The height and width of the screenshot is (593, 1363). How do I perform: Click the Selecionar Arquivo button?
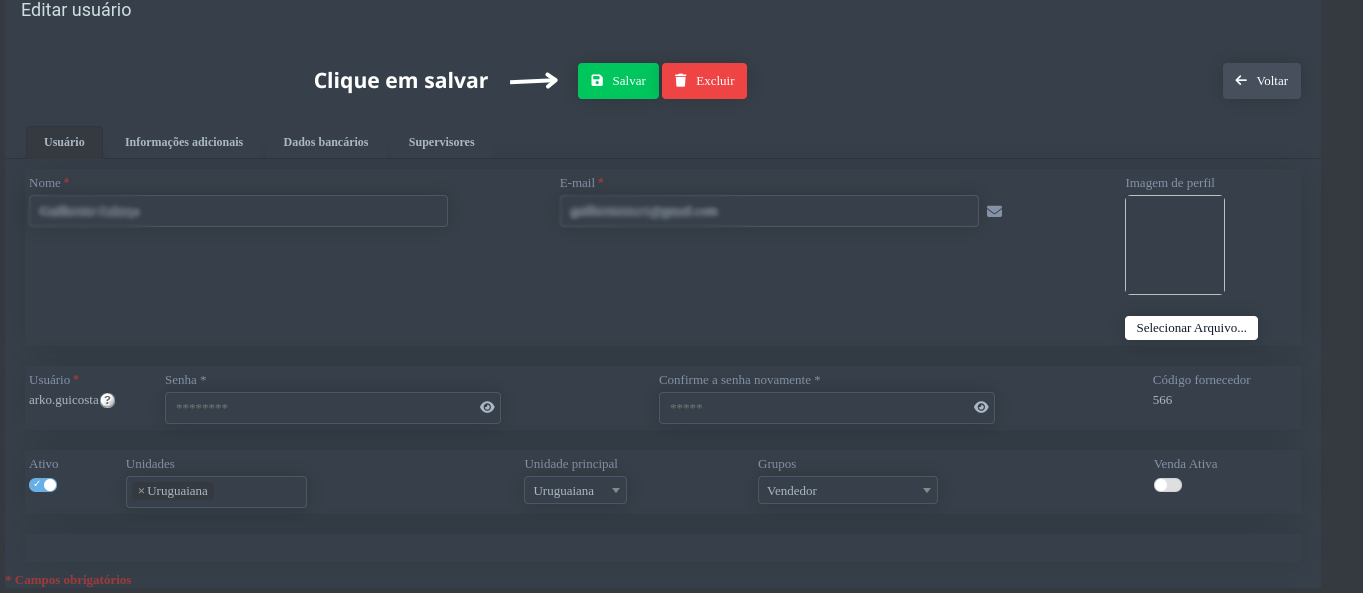click(1191, 328)
